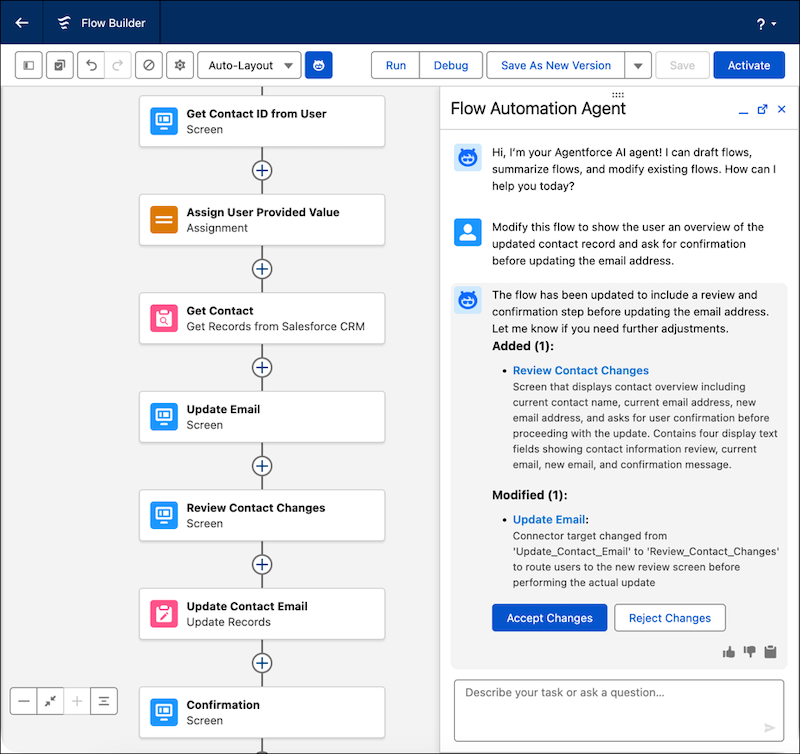The image size is (800, 754).
Task: Select 'Get Contact ID from User' node title
Action: click(256, 114)
